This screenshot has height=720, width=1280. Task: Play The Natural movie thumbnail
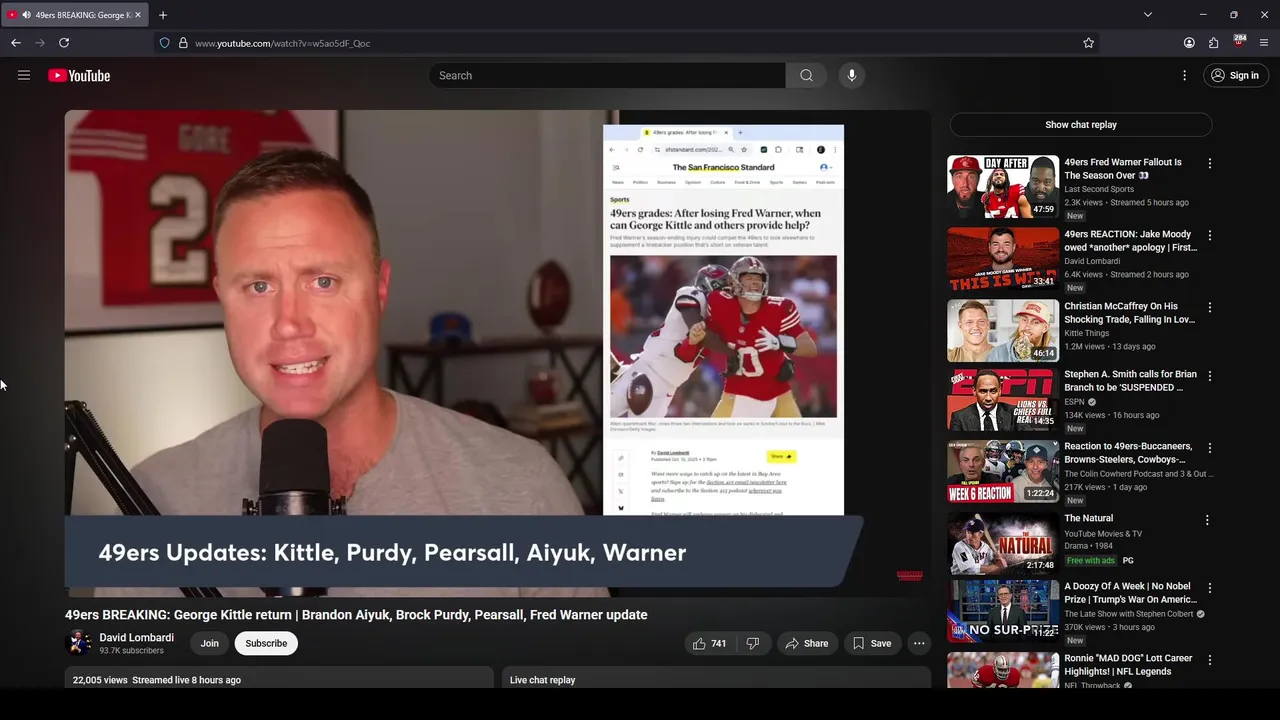click(1003, 543)
